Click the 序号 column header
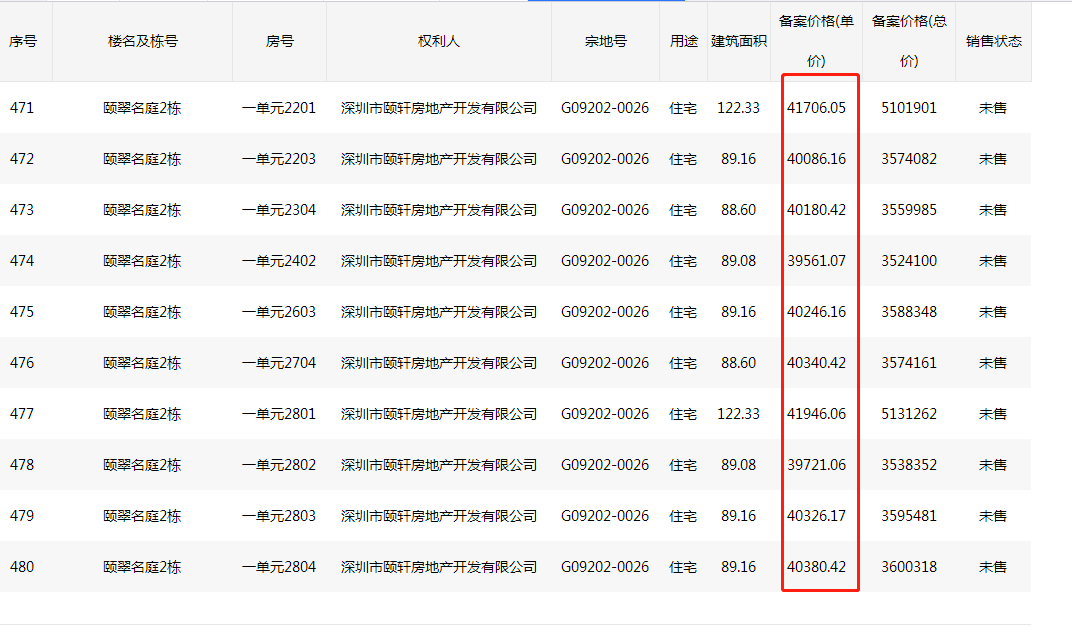 (23, 41)
